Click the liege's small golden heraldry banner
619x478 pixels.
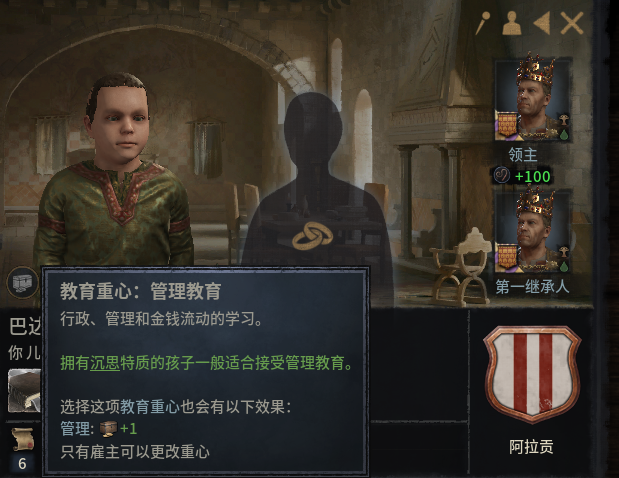pyautogui.click(x=507, y=126)
